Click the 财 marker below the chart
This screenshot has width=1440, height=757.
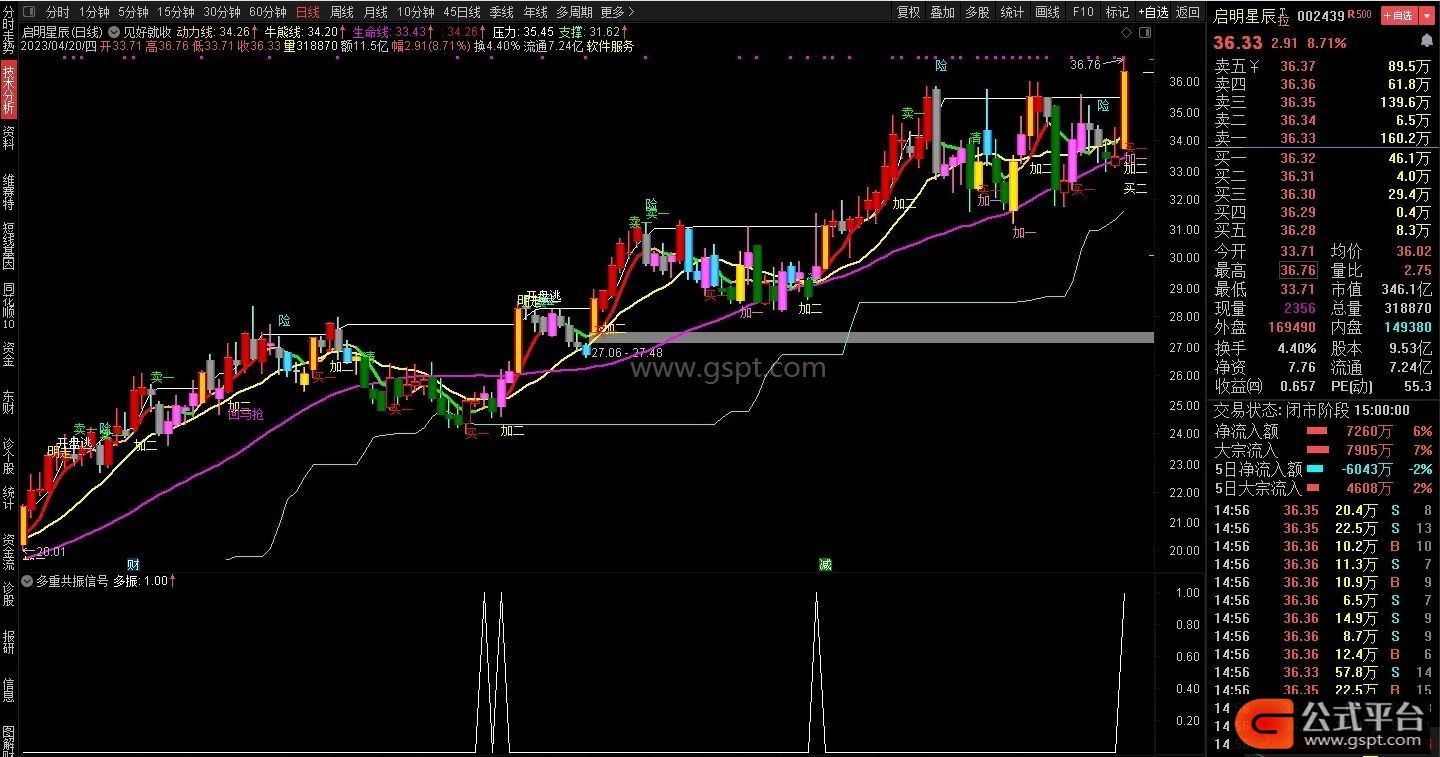pos(133,565)
